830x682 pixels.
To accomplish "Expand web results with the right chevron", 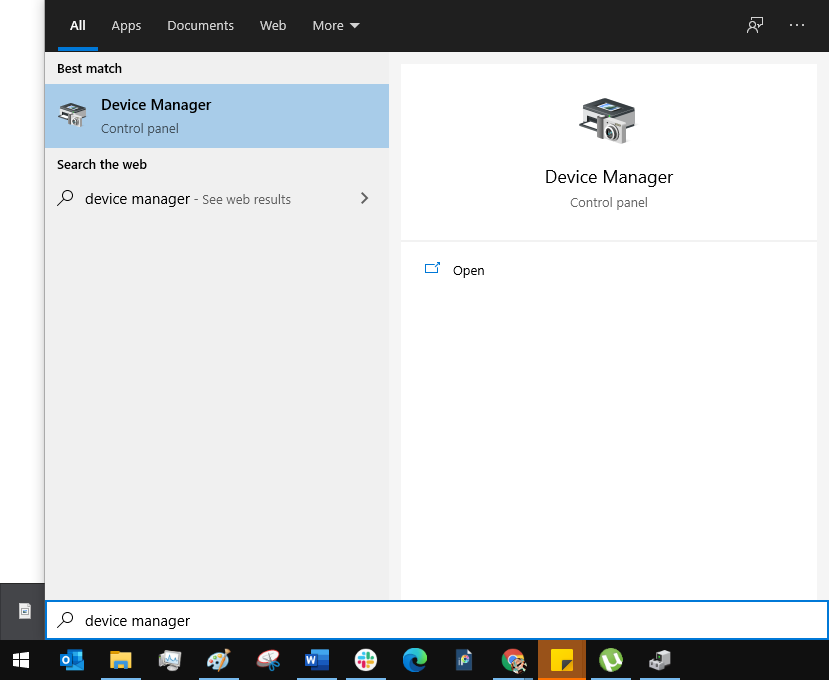I will pyautogui.click(x=364, y=199).
